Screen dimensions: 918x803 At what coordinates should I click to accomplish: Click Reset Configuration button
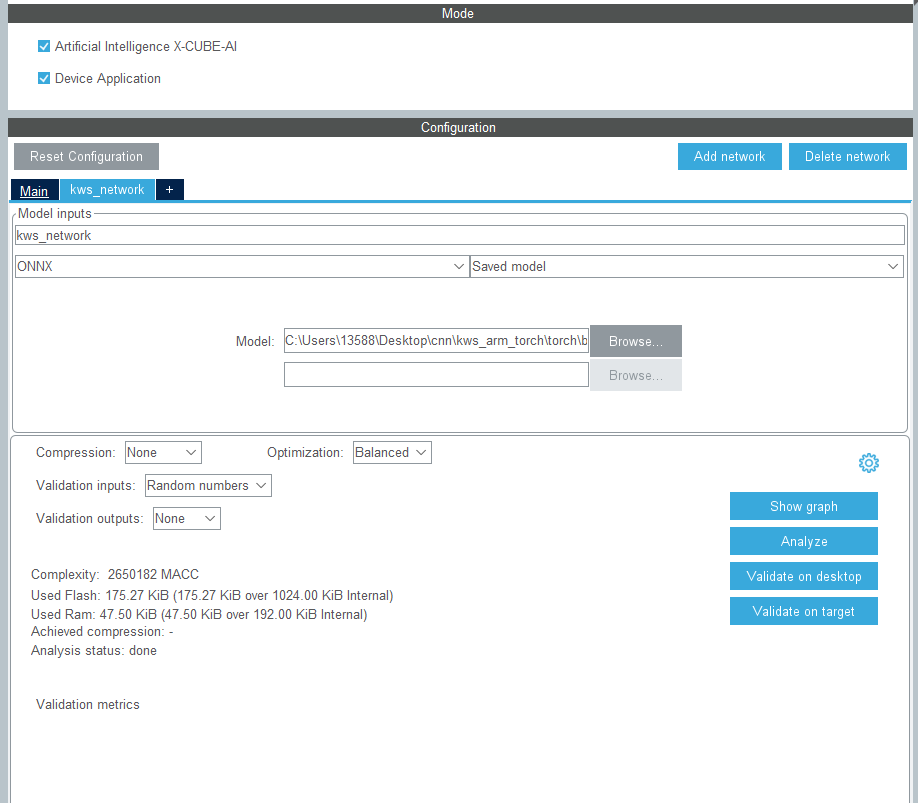86,156
